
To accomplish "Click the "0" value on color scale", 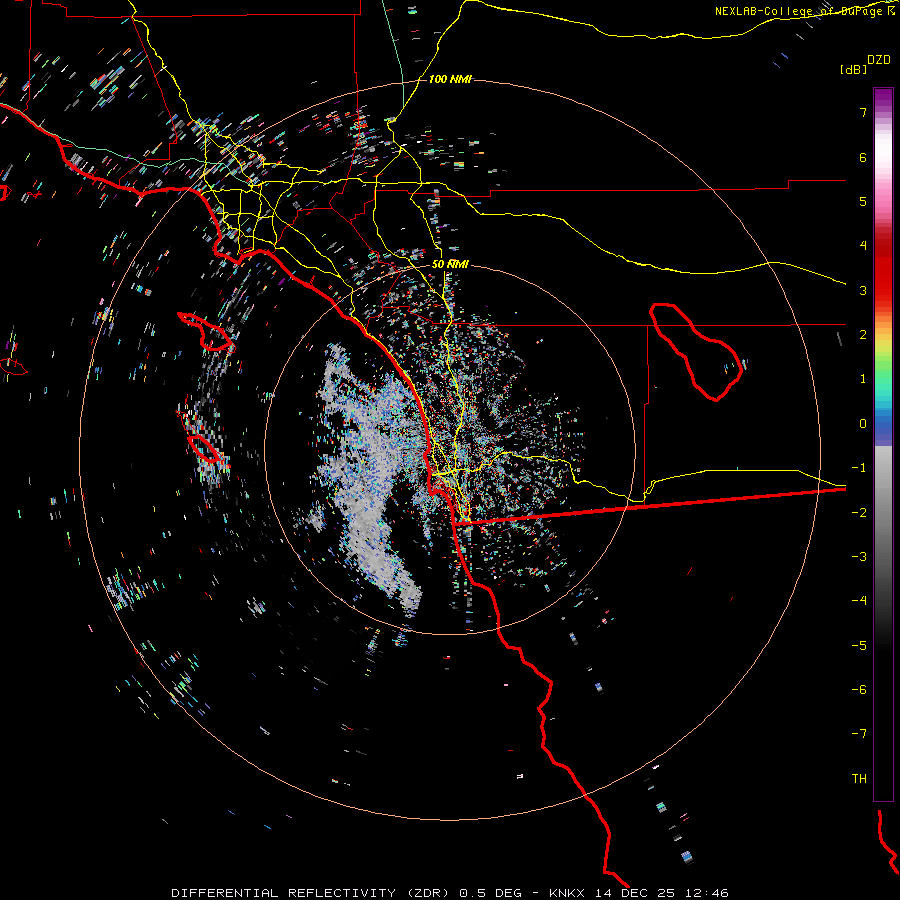I will point(863,424).
